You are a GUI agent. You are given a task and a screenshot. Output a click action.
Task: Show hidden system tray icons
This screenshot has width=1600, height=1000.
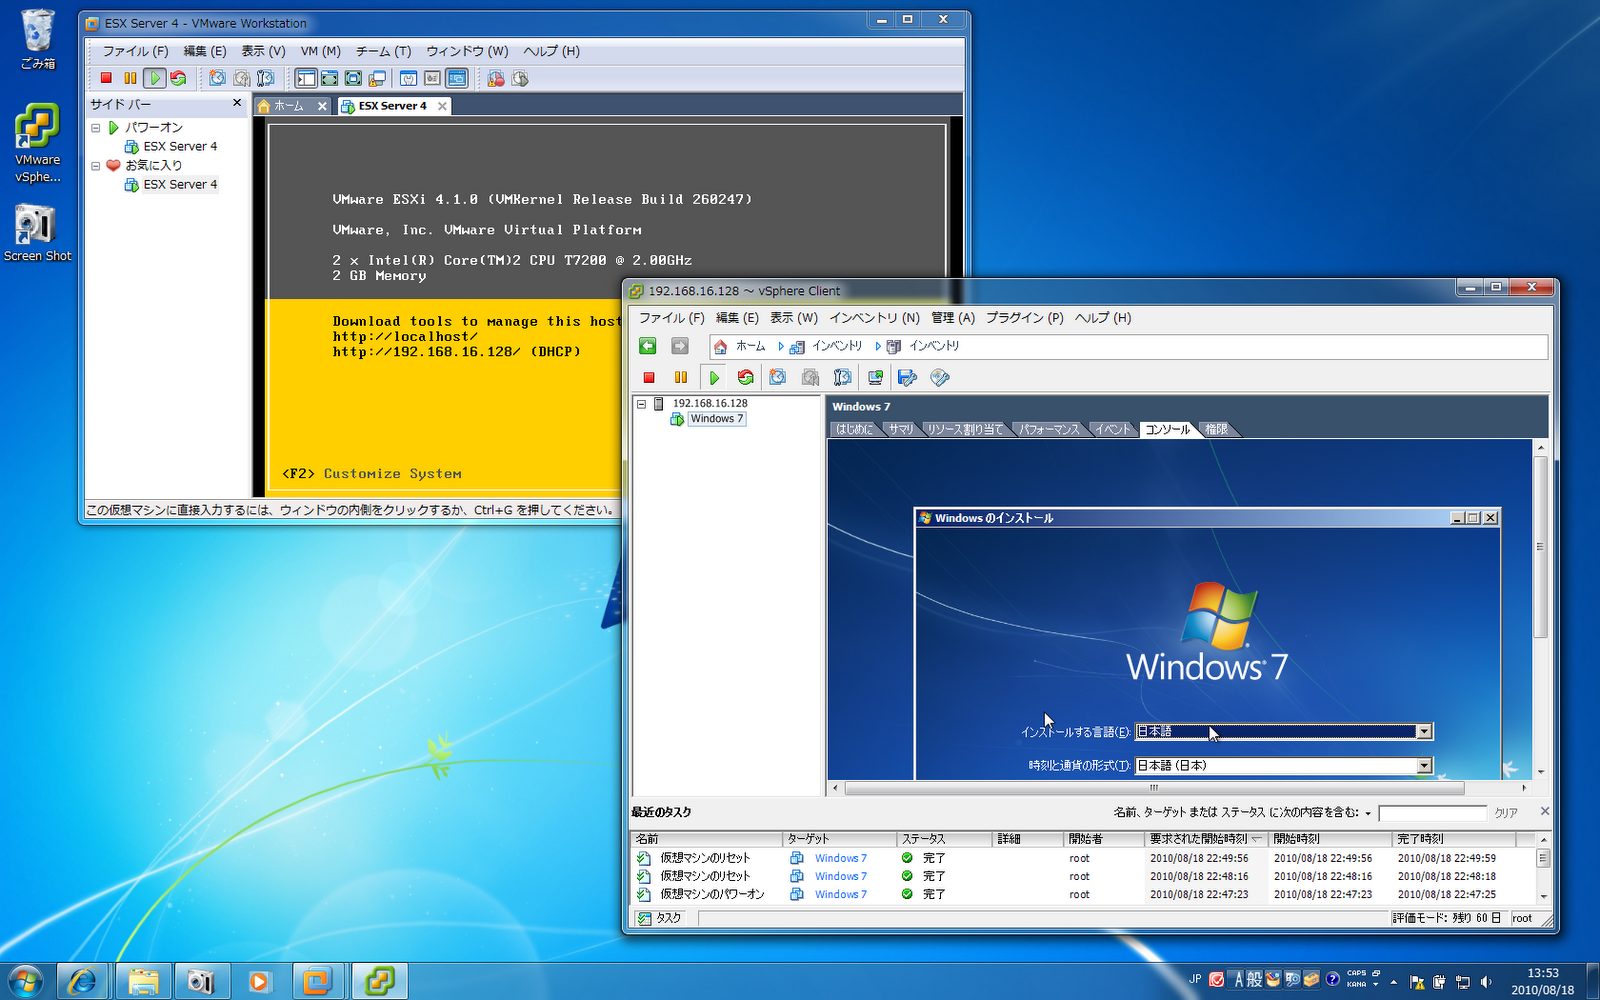pos(1393,981)
